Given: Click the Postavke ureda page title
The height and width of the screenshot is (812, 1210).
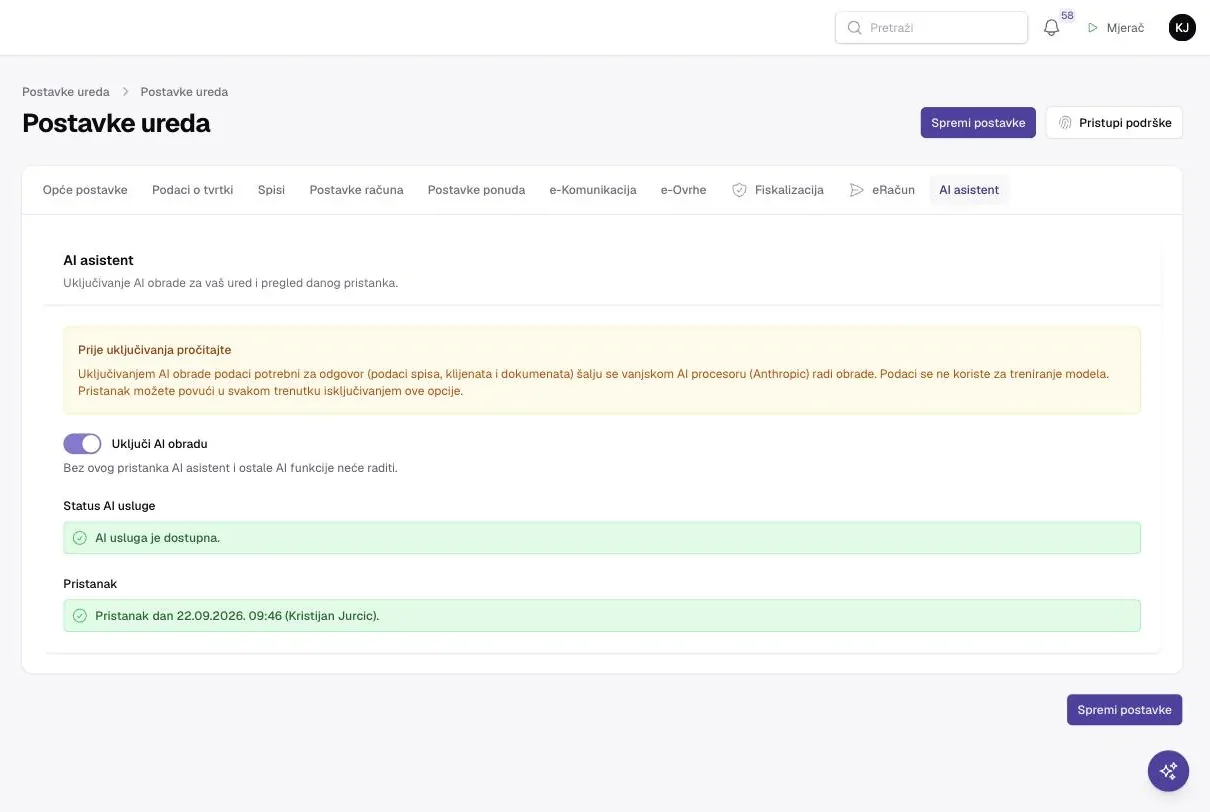Looking at the screenshot, I should [116, 123].
